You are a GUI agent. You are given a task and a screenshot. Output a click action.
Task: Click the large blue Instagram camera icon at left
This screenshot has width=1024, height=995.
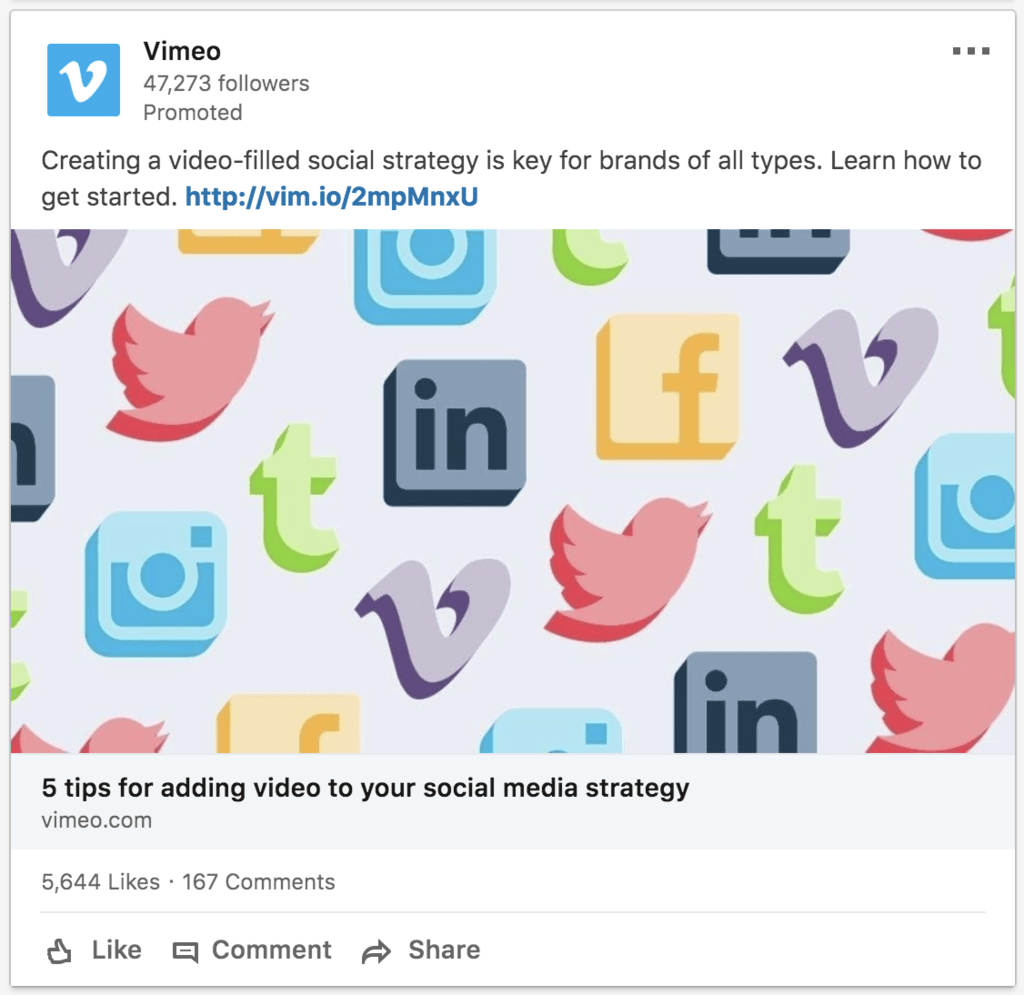coord(156,584)
